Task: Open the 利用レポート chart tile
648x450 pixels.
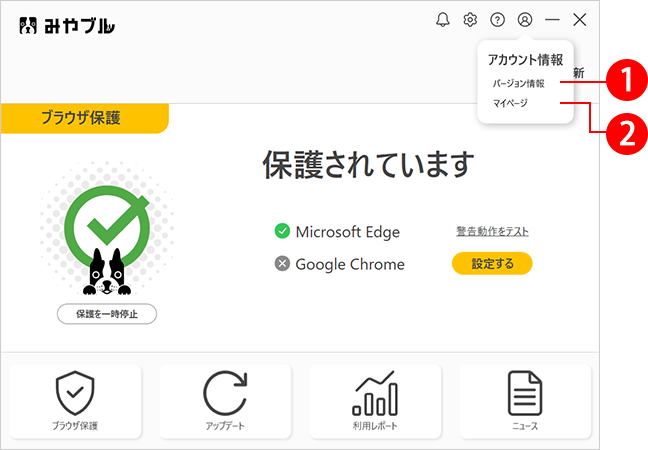Action: [x=375, y=401]
